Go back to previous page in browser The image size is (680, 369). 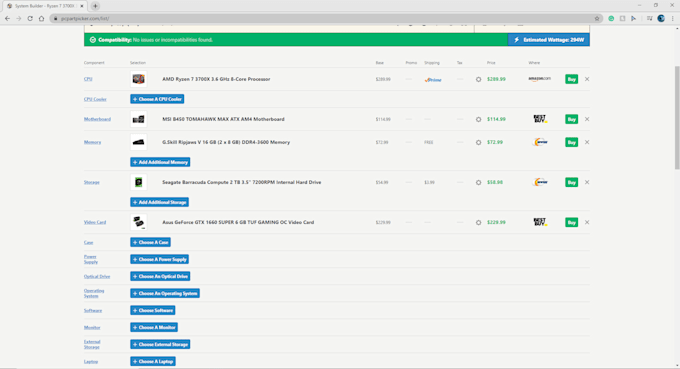pyautogui.click(x=7, y=18)
